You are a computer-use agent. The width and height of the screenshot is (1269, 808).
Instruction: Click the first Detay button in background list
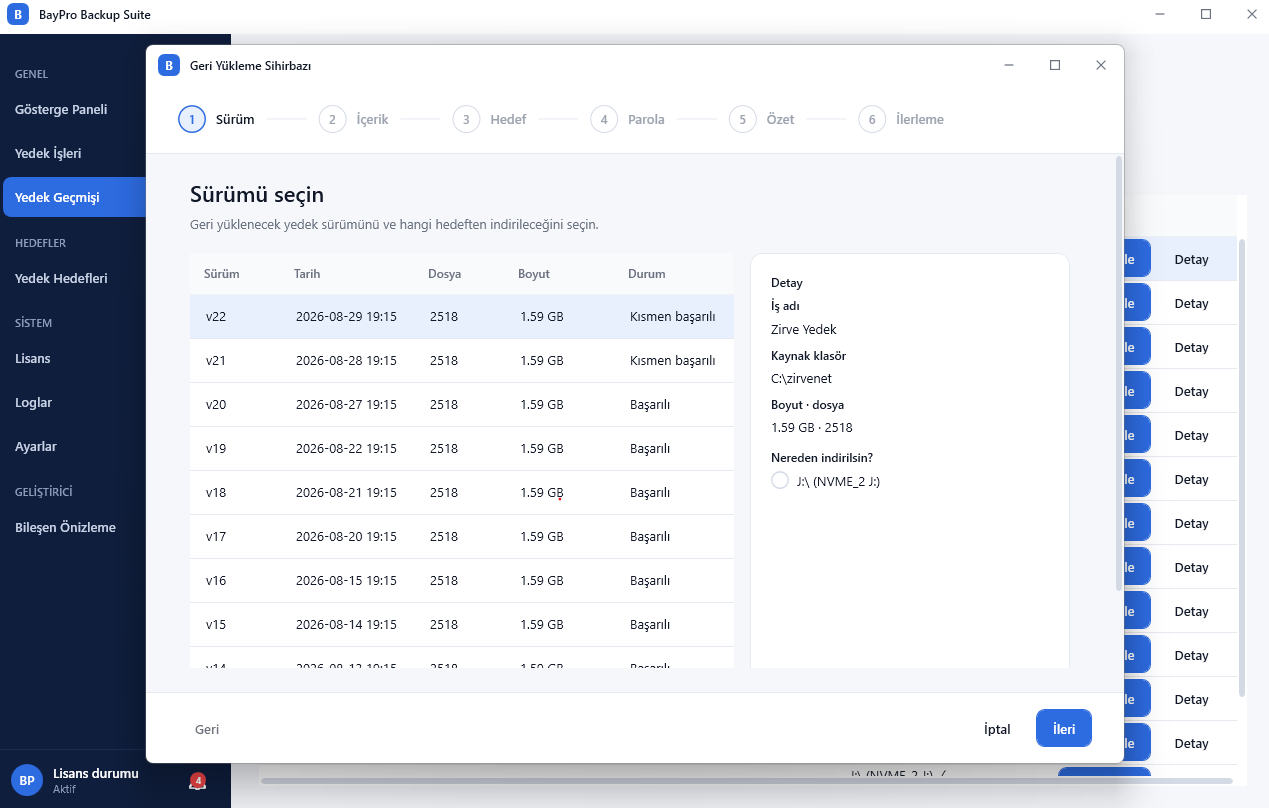pos(1191,260)
